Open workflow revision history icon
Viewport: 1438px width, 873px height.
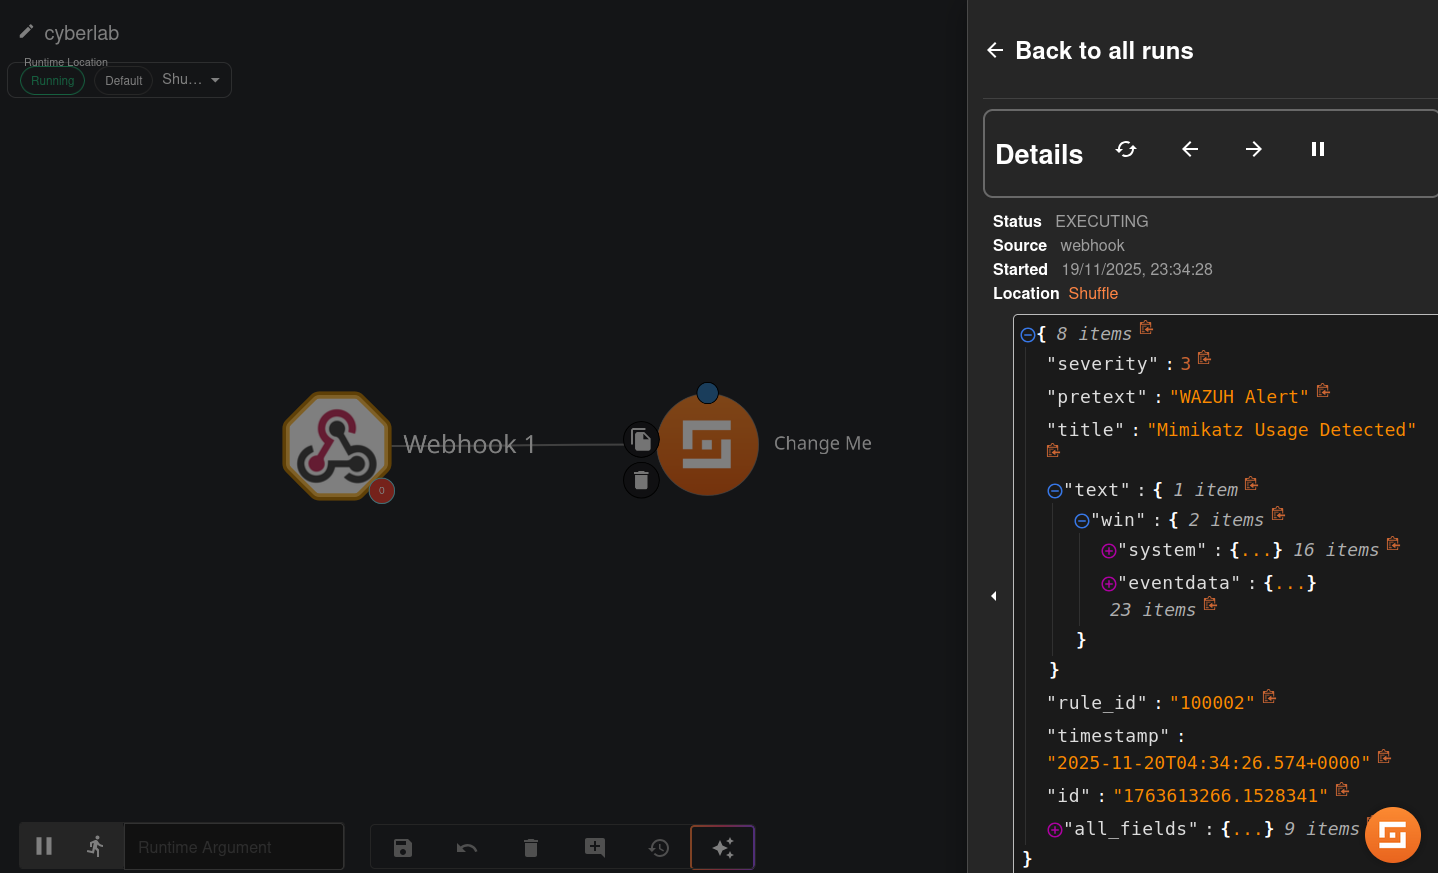(659, 848)
